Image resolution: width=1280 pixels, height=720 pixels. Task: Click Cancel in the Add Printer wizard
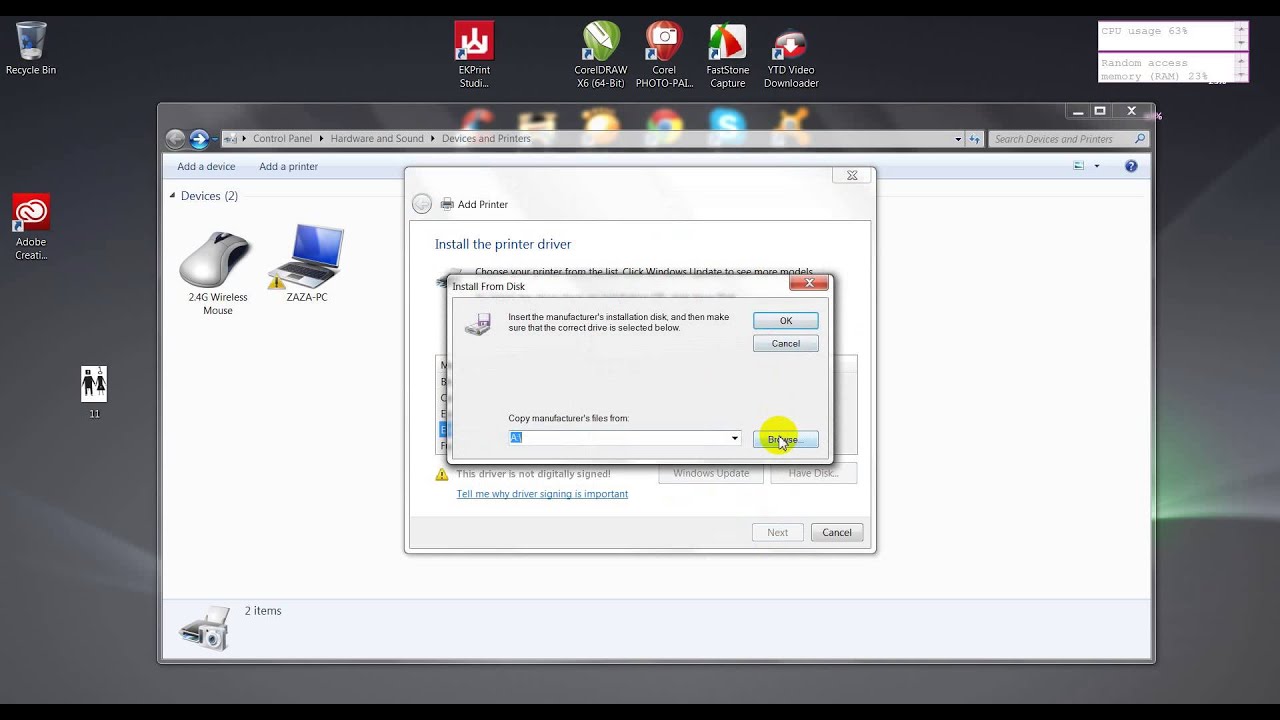pos(837,533)
